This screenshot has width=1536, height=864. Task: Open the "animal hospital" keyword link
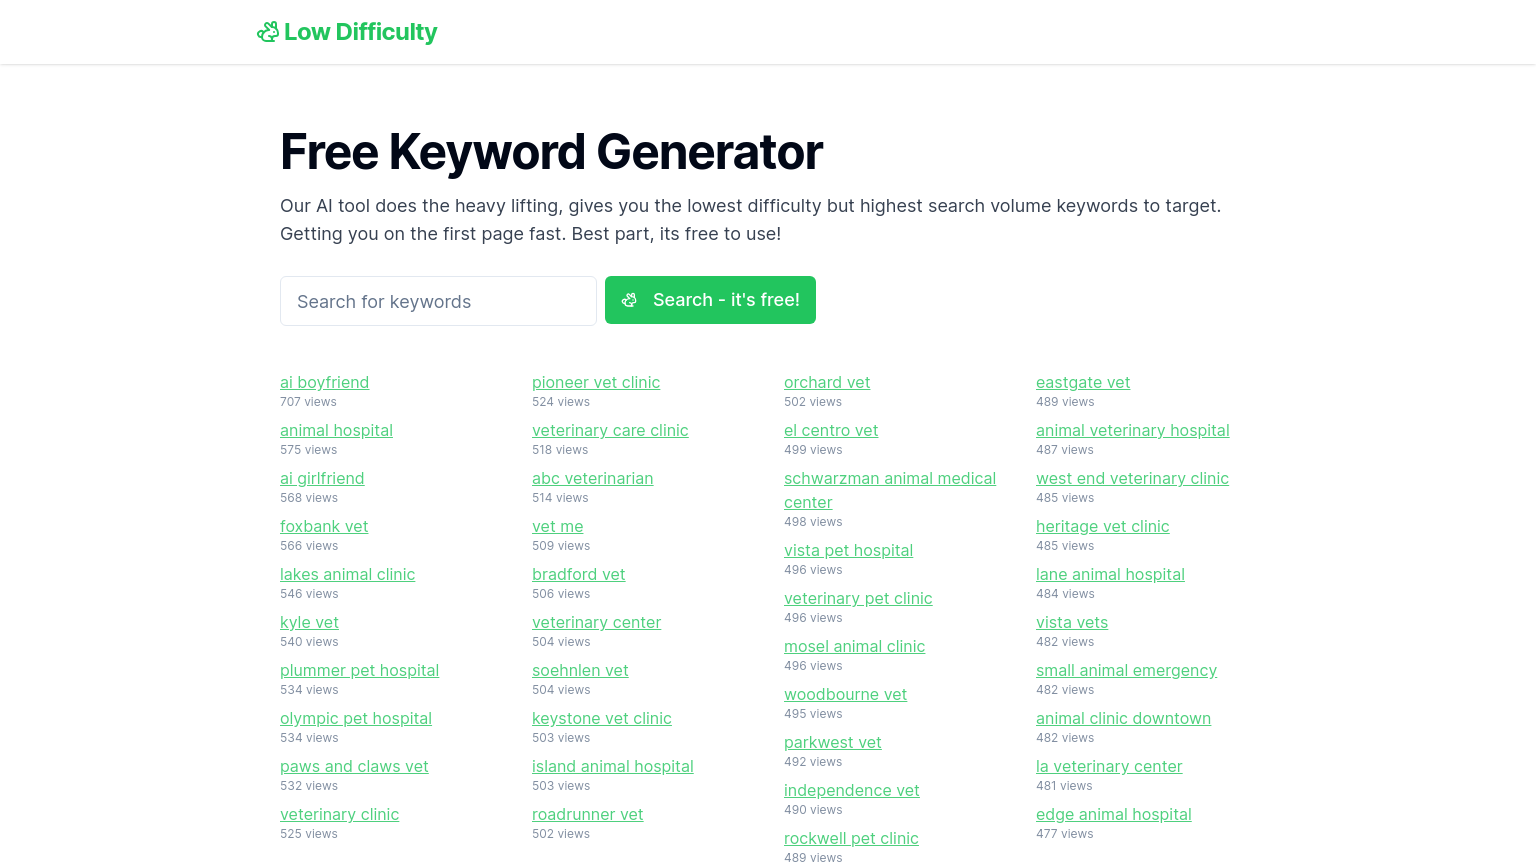point(336,430)
